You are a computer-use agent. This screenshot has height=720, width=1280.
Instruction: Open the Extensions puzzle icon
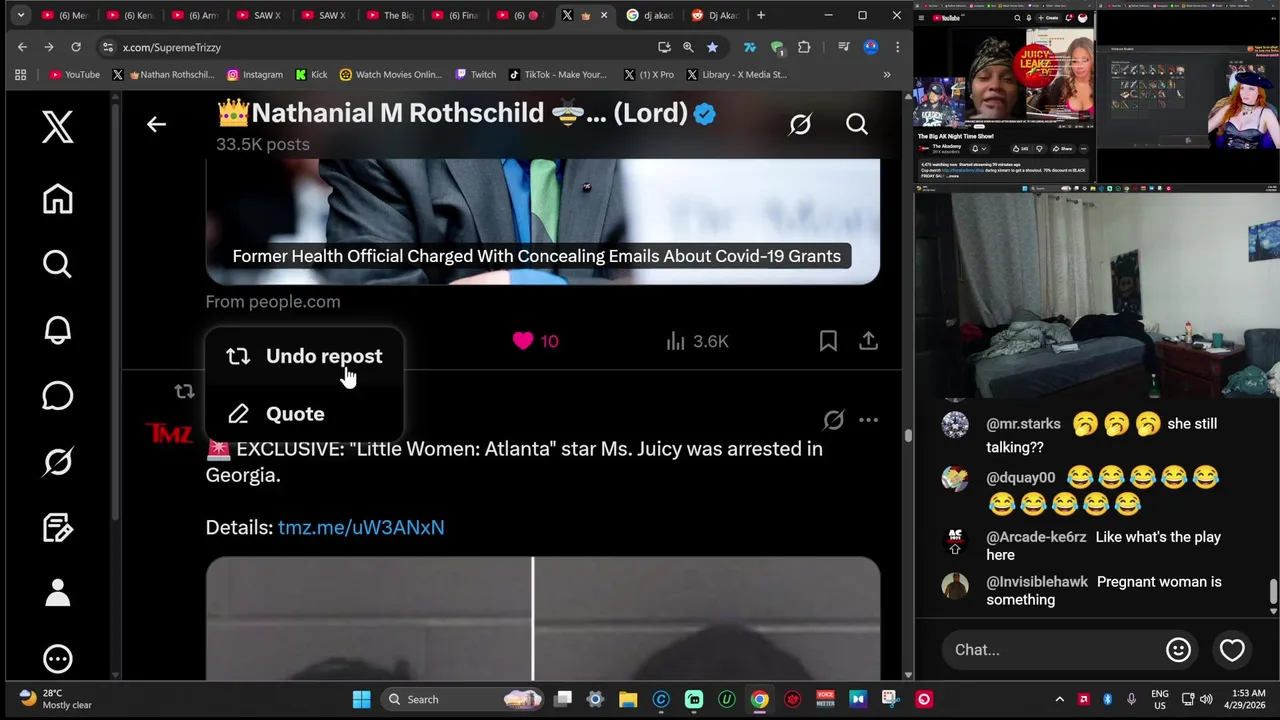(804, 47)
